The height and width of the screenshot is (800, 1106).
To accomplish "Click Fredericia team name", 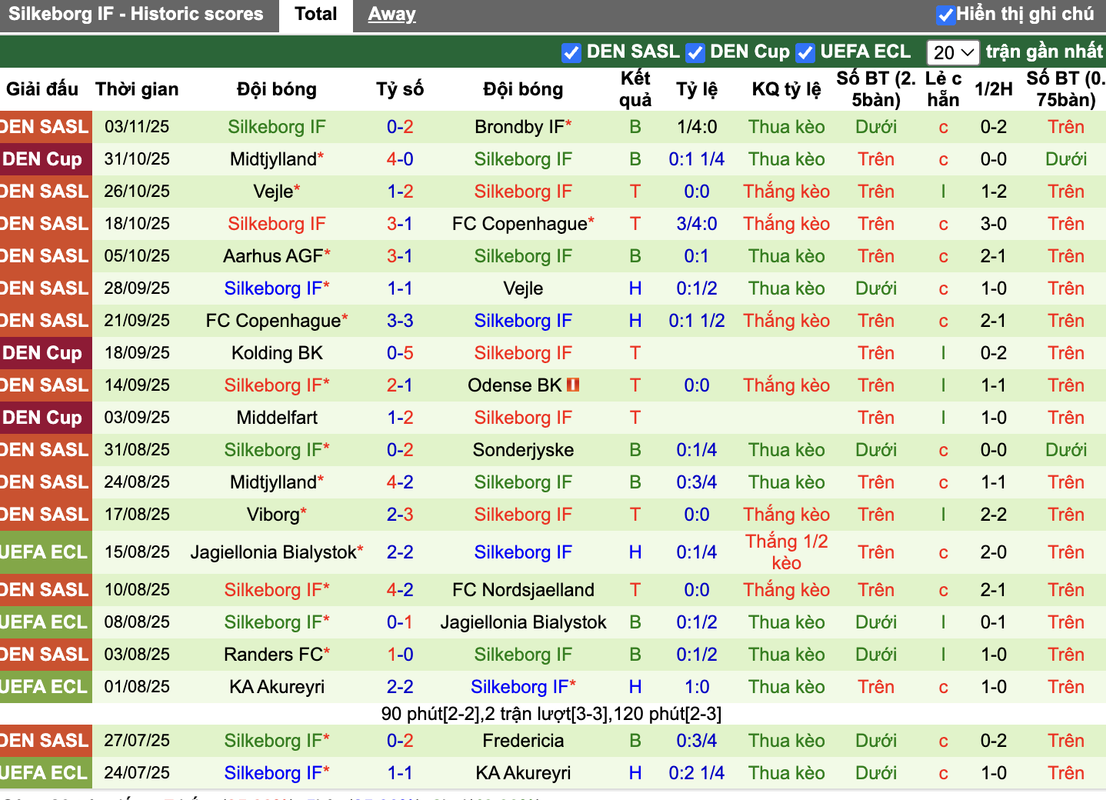I will point(523,741).
